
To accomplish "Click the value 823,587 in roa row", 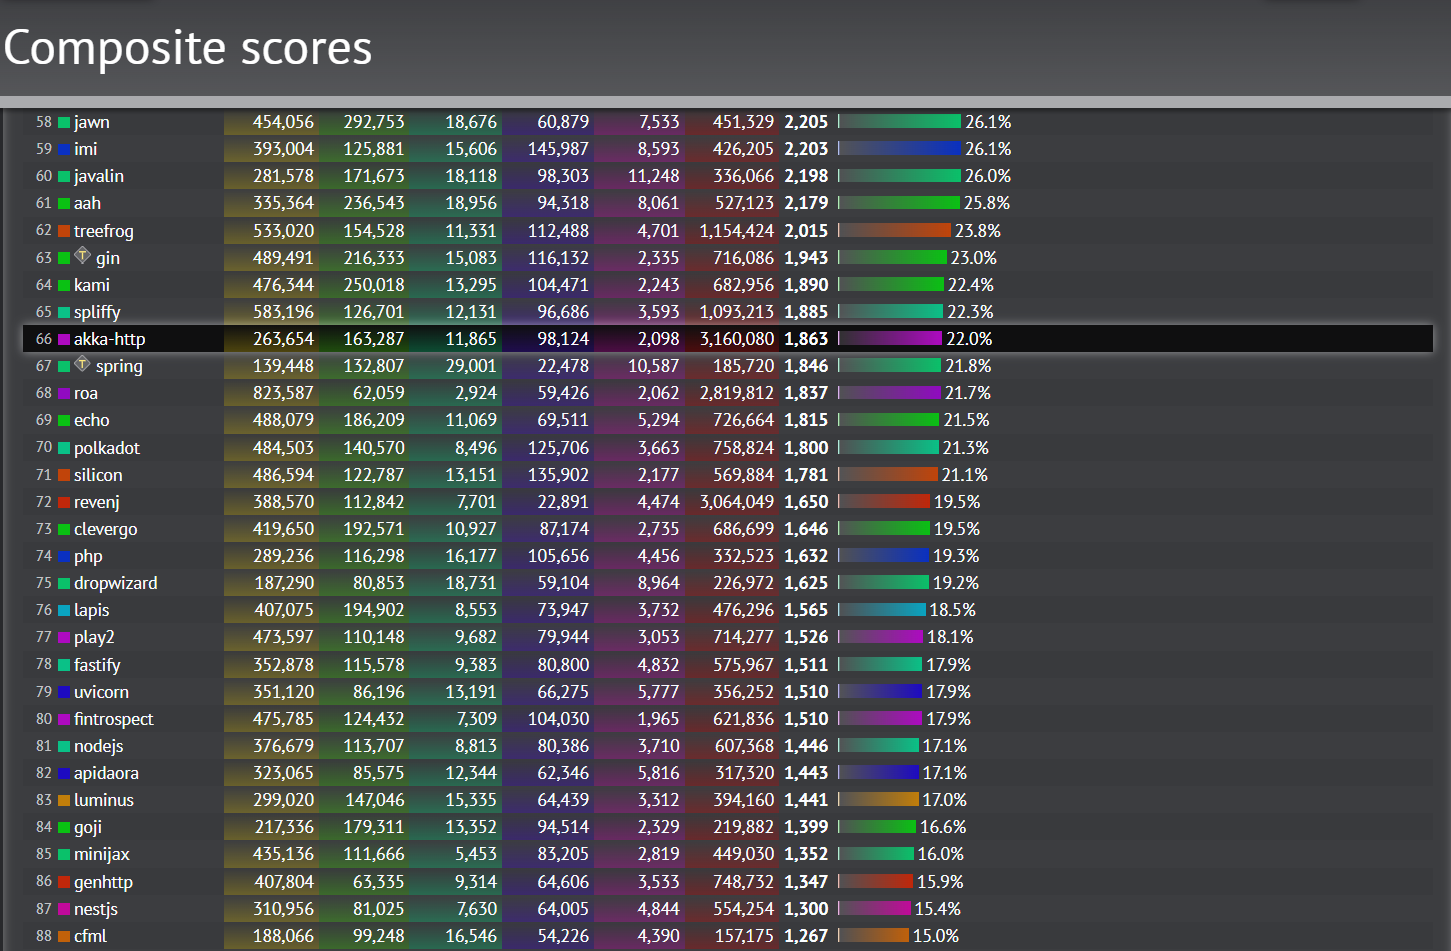I will tap(283, 394).
